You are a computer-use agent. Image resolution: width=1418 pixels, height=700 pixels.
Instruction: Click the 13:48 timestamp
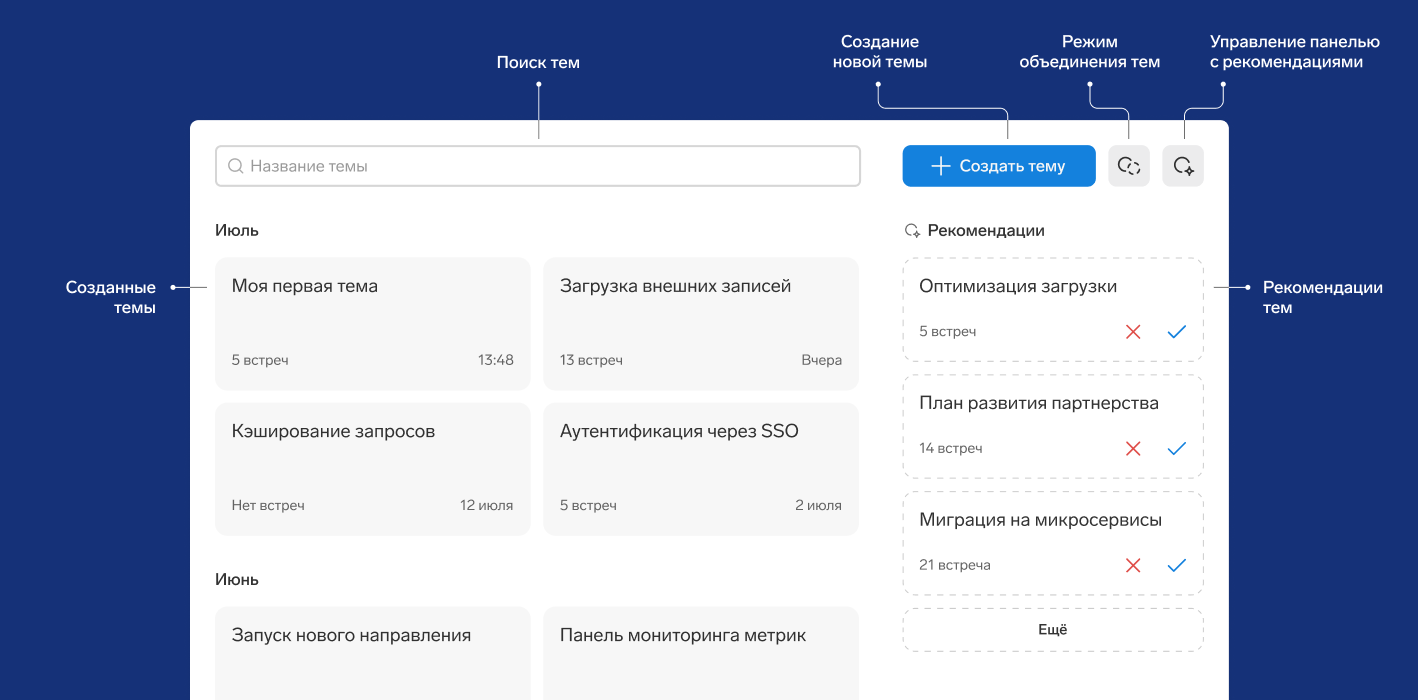point(496,360)
